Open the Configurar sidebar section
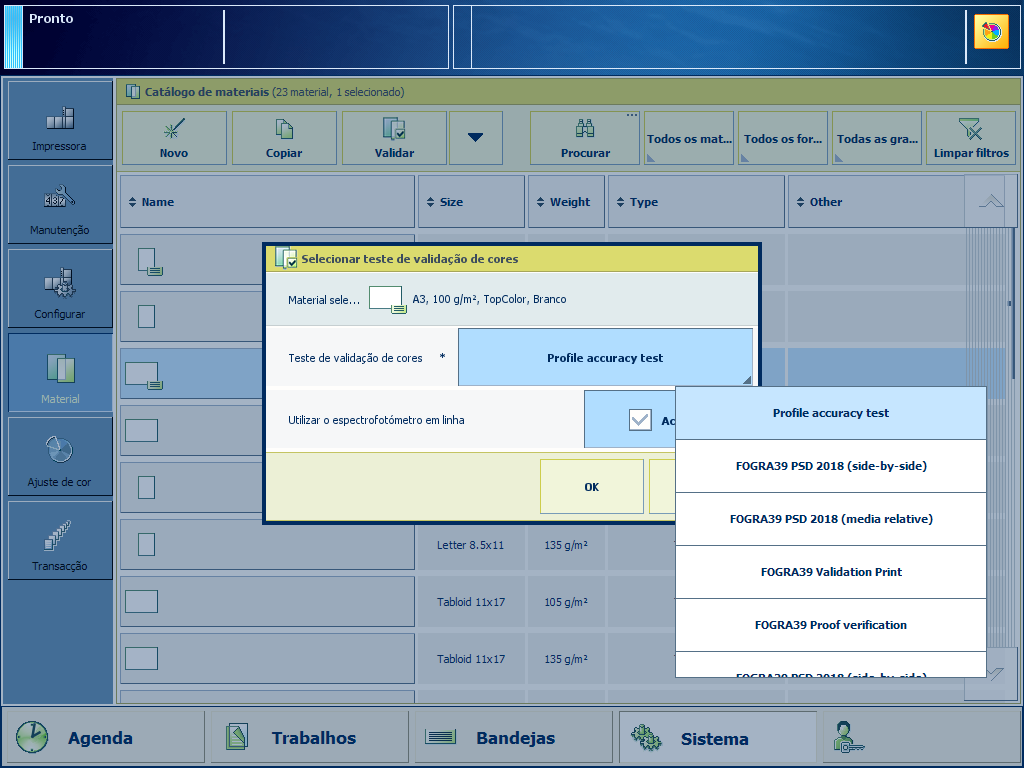This screenshot has width=1024, height=768. (60, 290)
